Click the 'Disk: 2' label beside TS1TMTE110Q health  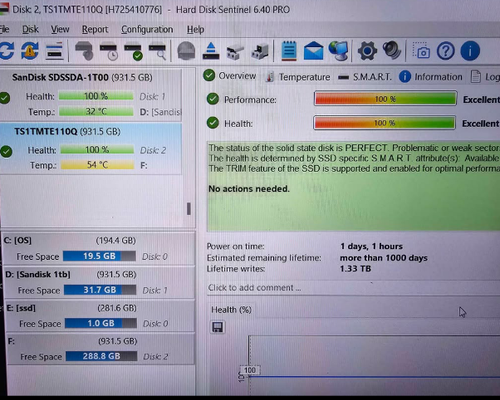pos(153,150)
